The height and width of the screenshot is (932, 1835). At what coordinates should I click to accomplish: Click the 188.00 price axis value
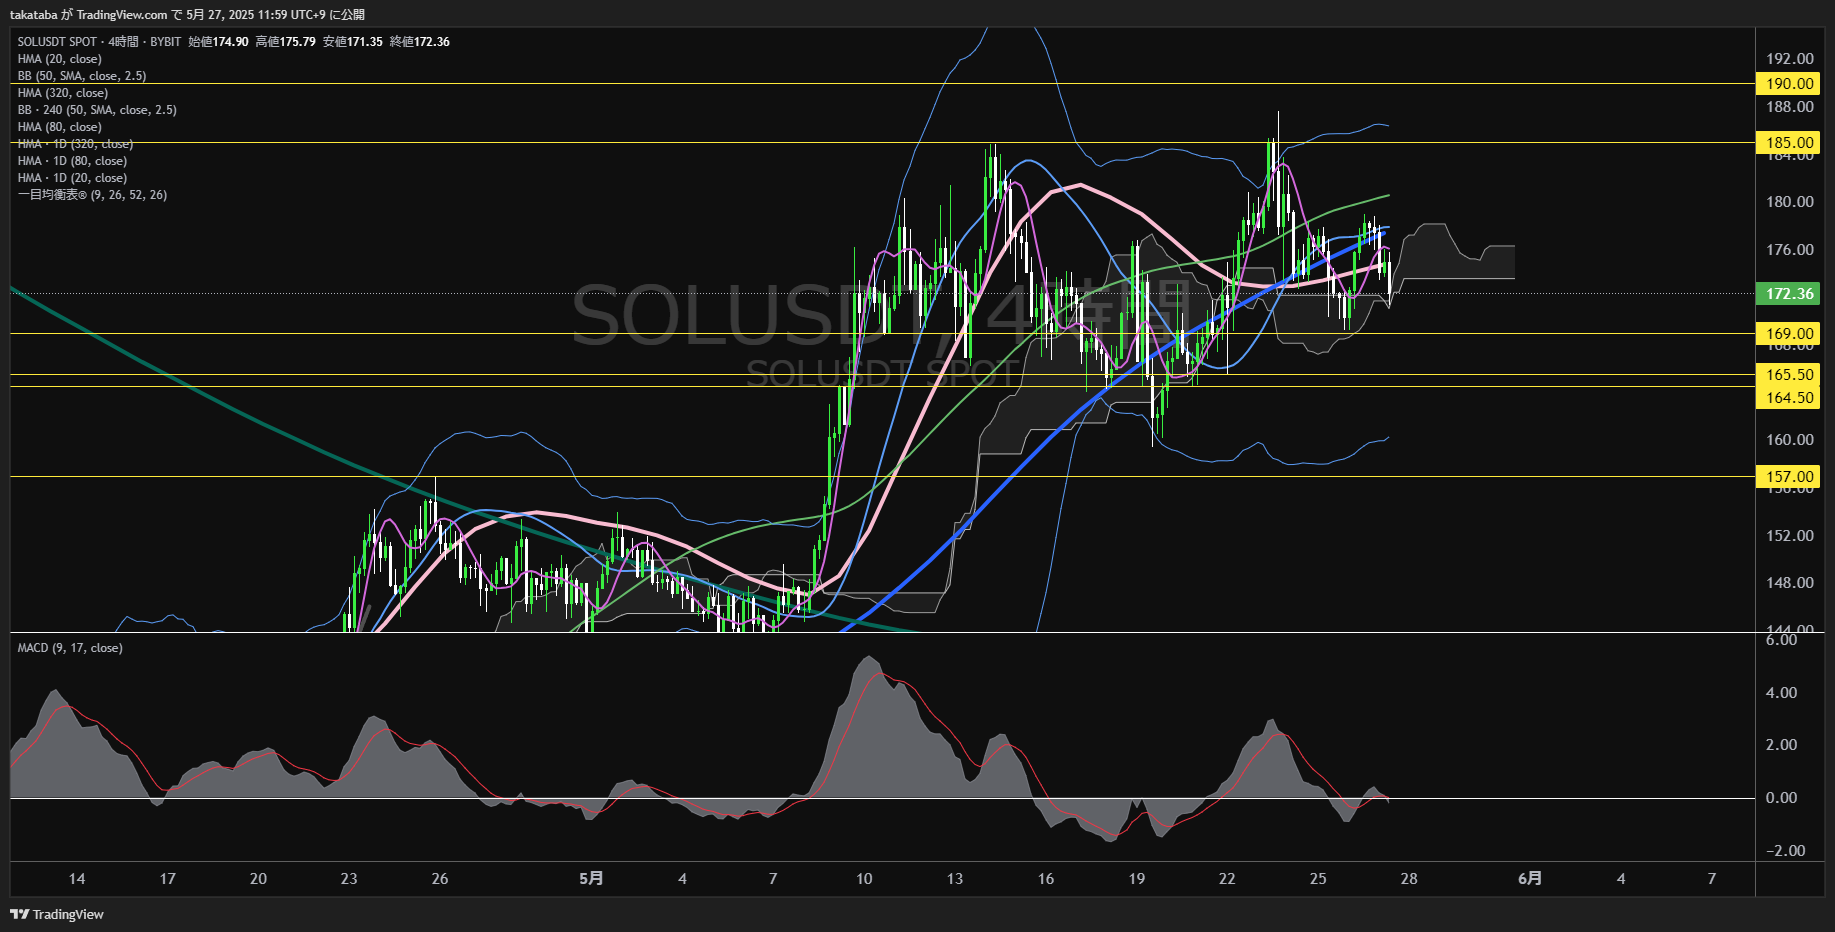pyautogui.click(x=1789, y=107)
